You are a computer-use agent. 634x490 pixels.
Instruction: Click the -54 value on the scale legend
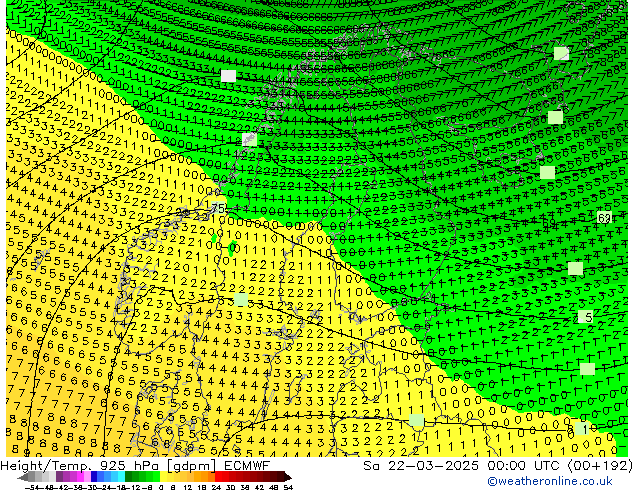32,488
